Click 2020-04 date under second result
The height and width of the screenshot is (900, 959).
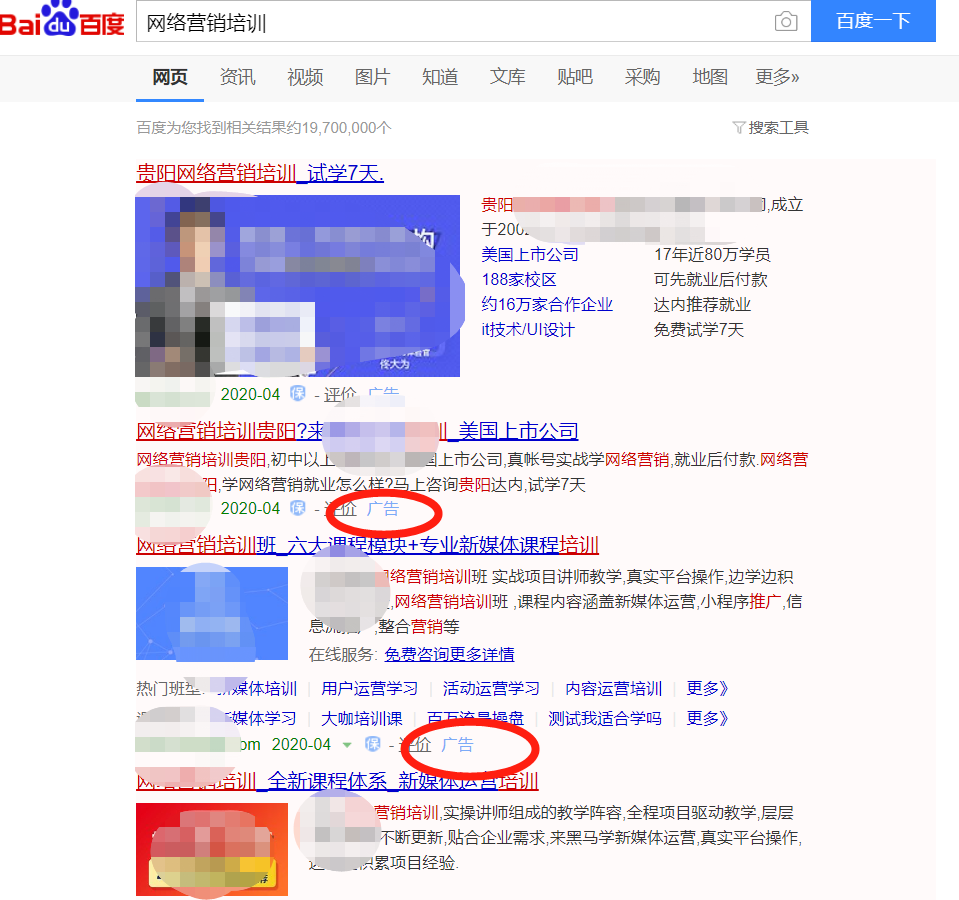tap(250, 508)
